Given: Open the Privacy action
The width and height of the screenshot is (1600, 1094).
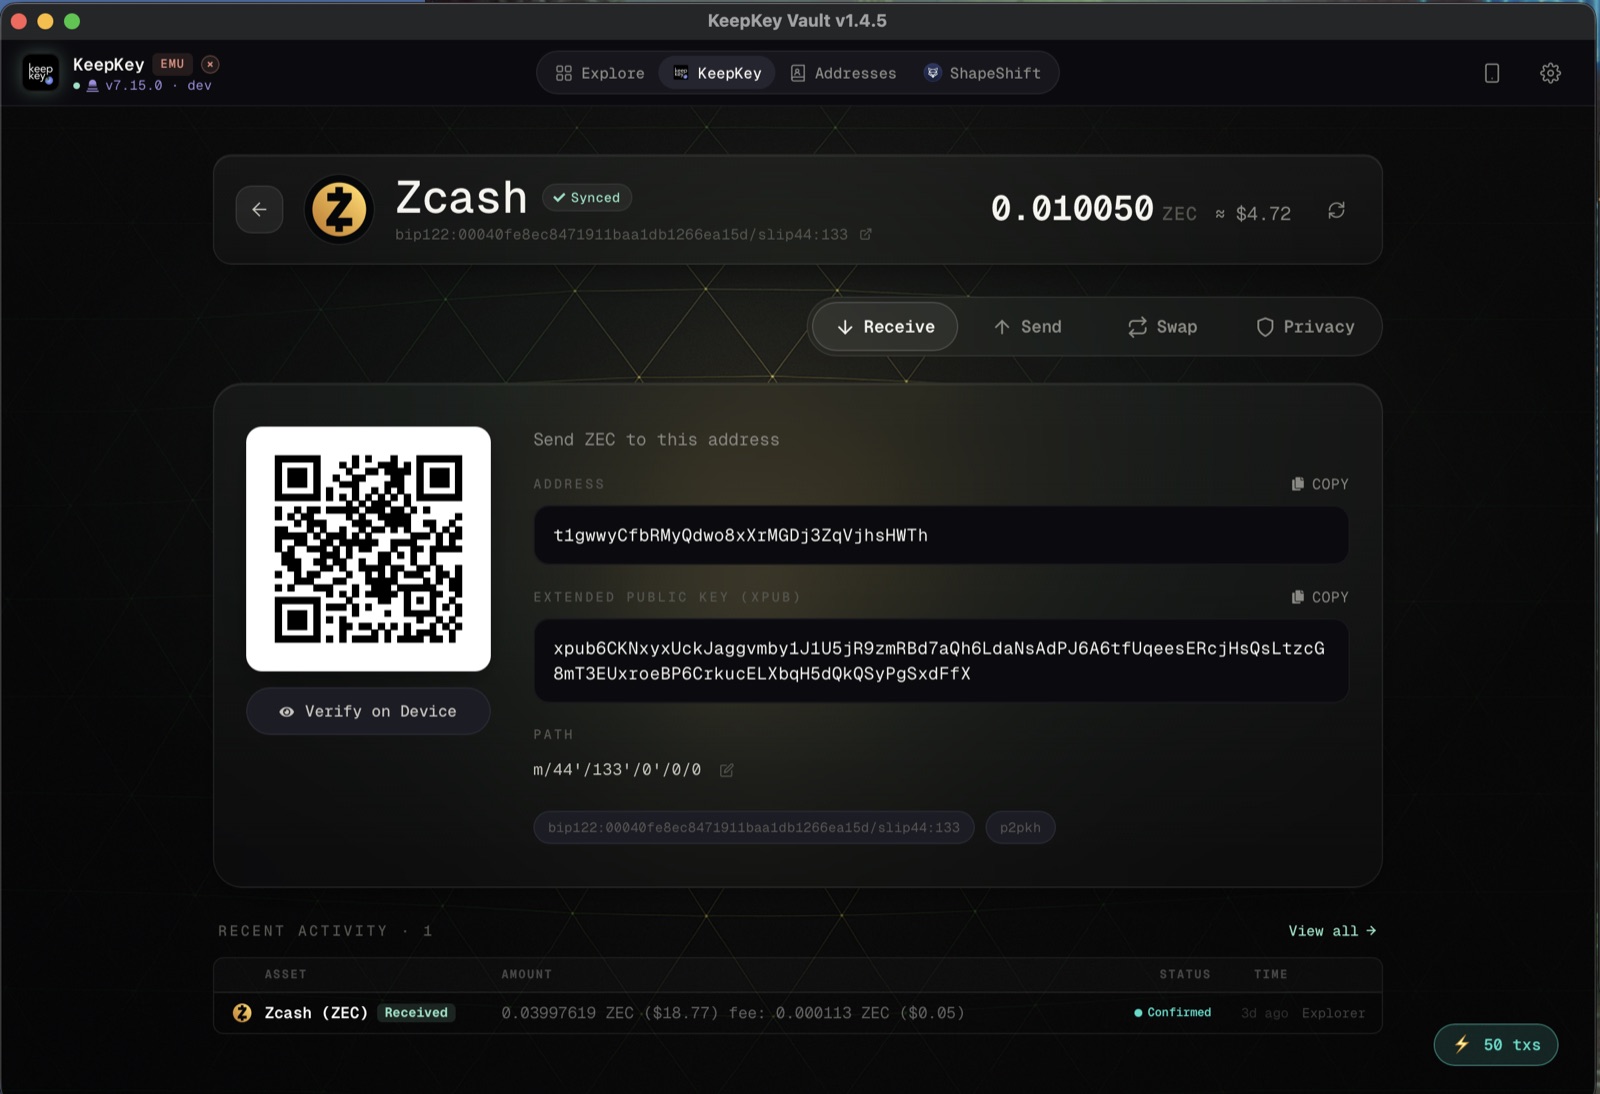Looking at the screenshot, I should click(x=1305, y=327).
